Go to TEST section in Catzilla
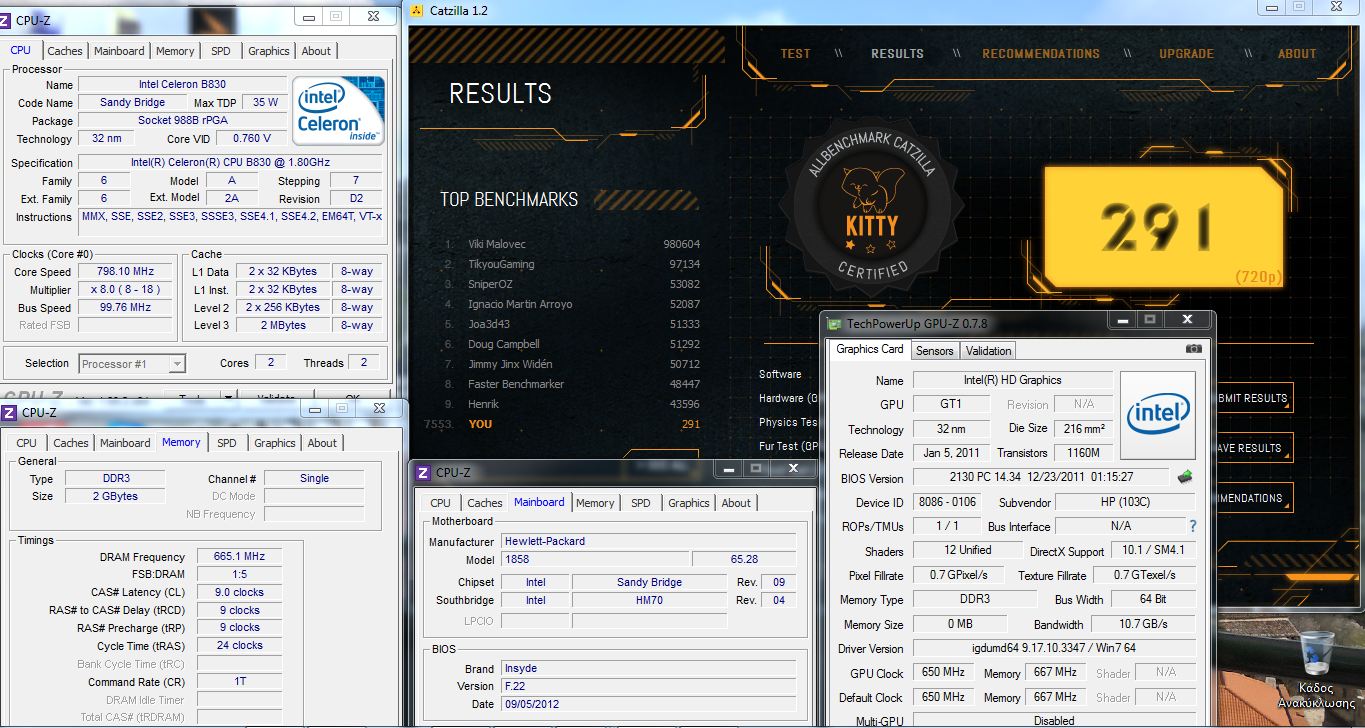 pos(796,54)
